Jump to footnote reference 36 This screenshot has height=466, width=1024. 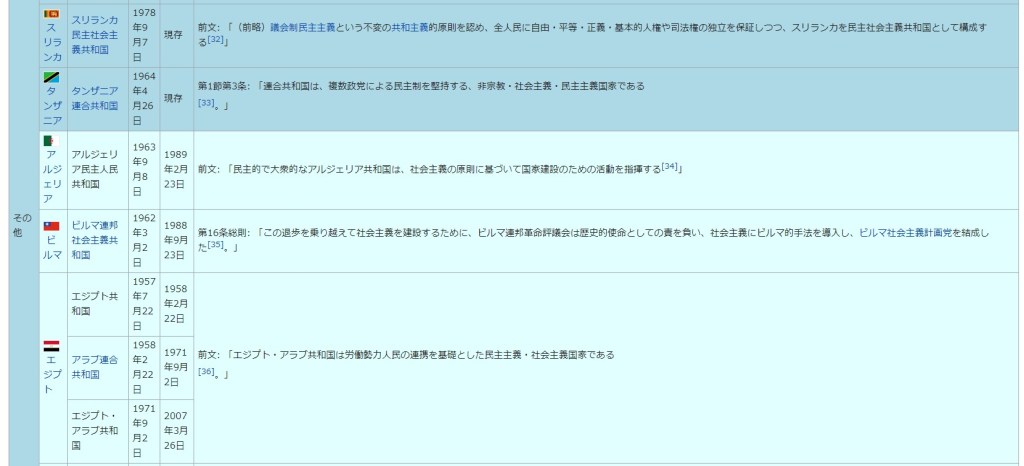(x=207, y=371)
